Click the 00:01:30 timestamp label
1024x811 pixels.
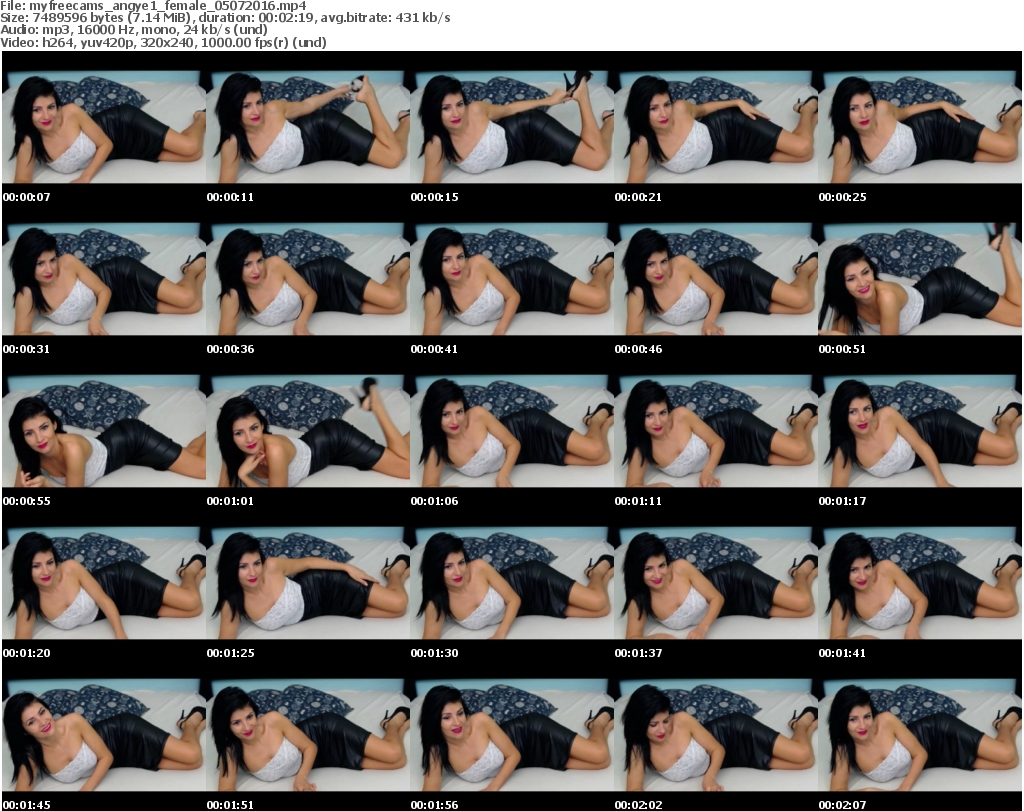coord(434,653)
